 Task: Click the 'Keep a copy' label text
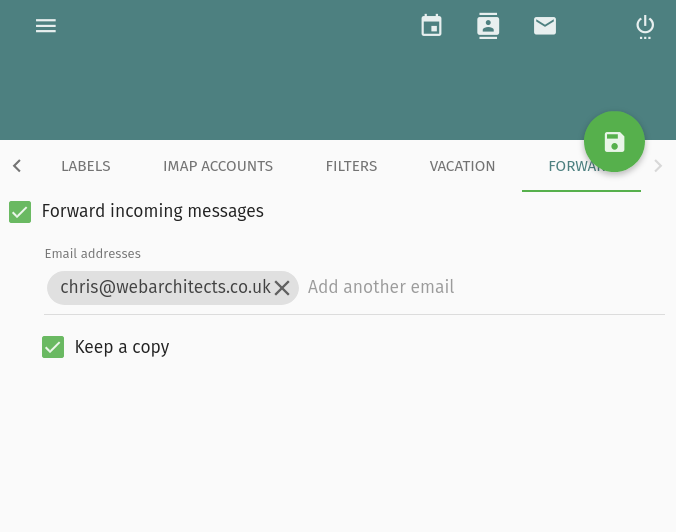122,347
